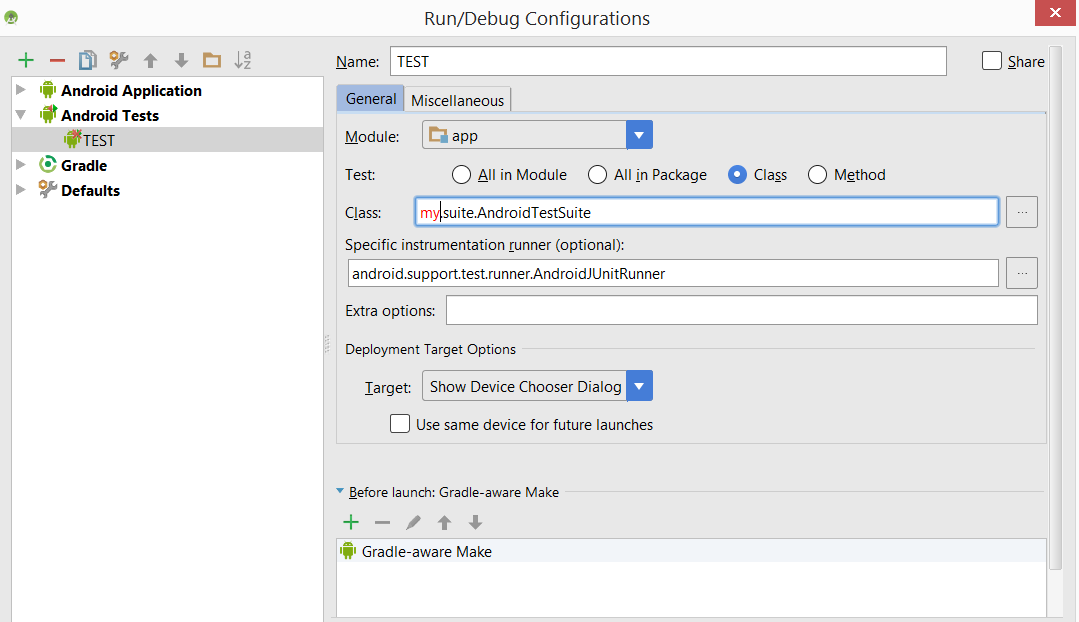This screenshot has width=1079, height=622.
Task: Copy configuration using the duplicate icon
Action: pos(87,61)
